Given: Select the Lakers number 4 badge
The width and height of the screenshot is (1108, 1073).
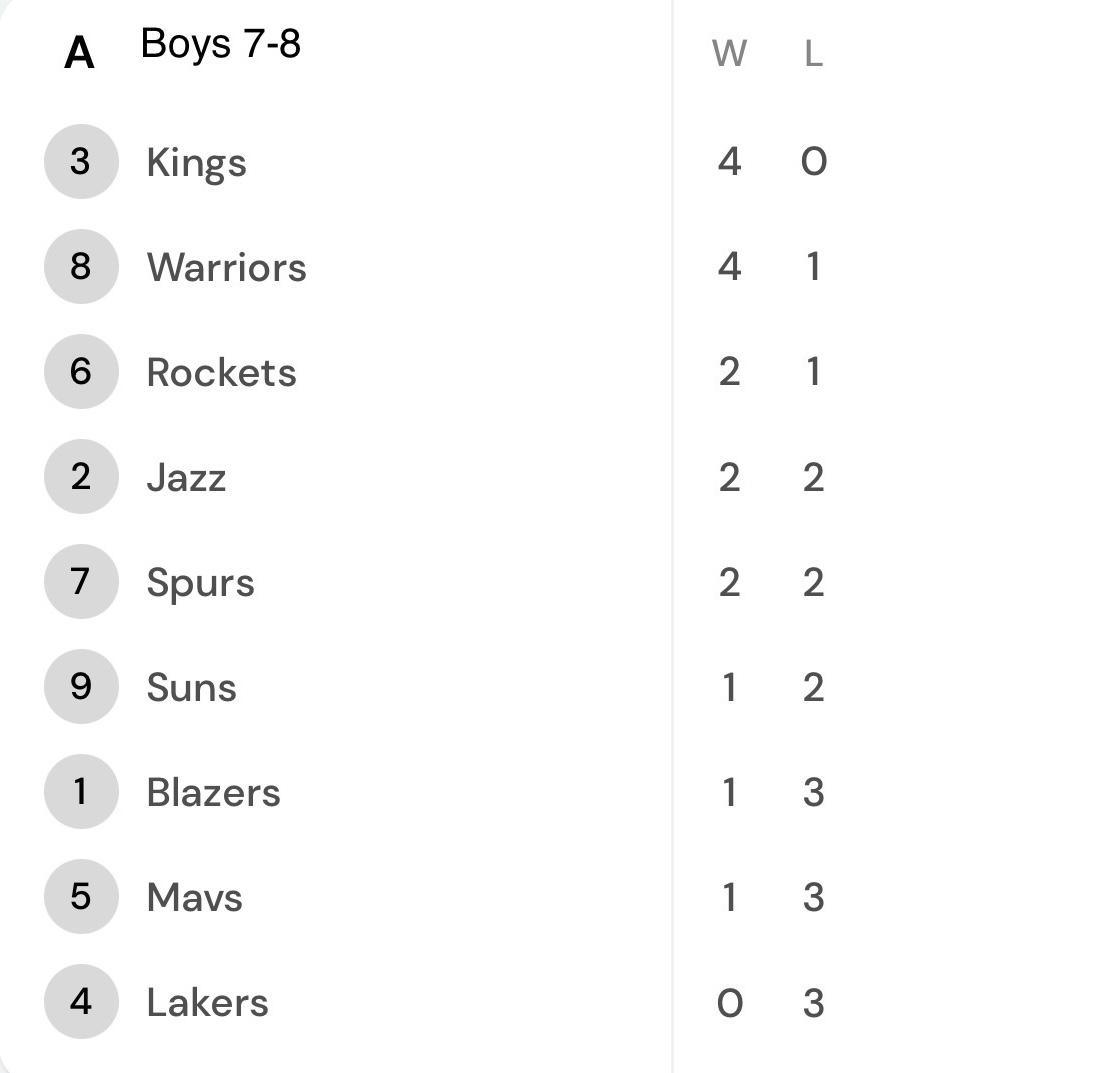Looking at the screenshot, I should coord(81,1001).
